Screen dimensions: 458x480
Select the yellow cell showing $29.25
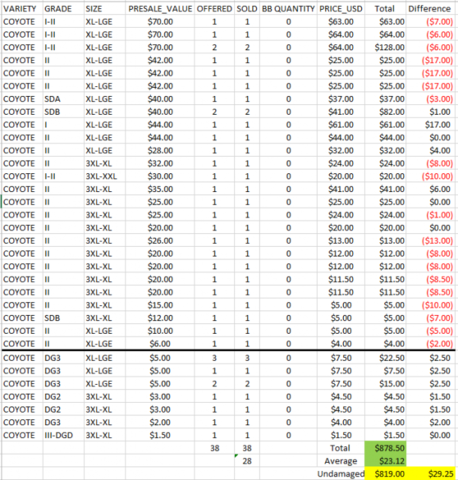click(x=430, y=474)
